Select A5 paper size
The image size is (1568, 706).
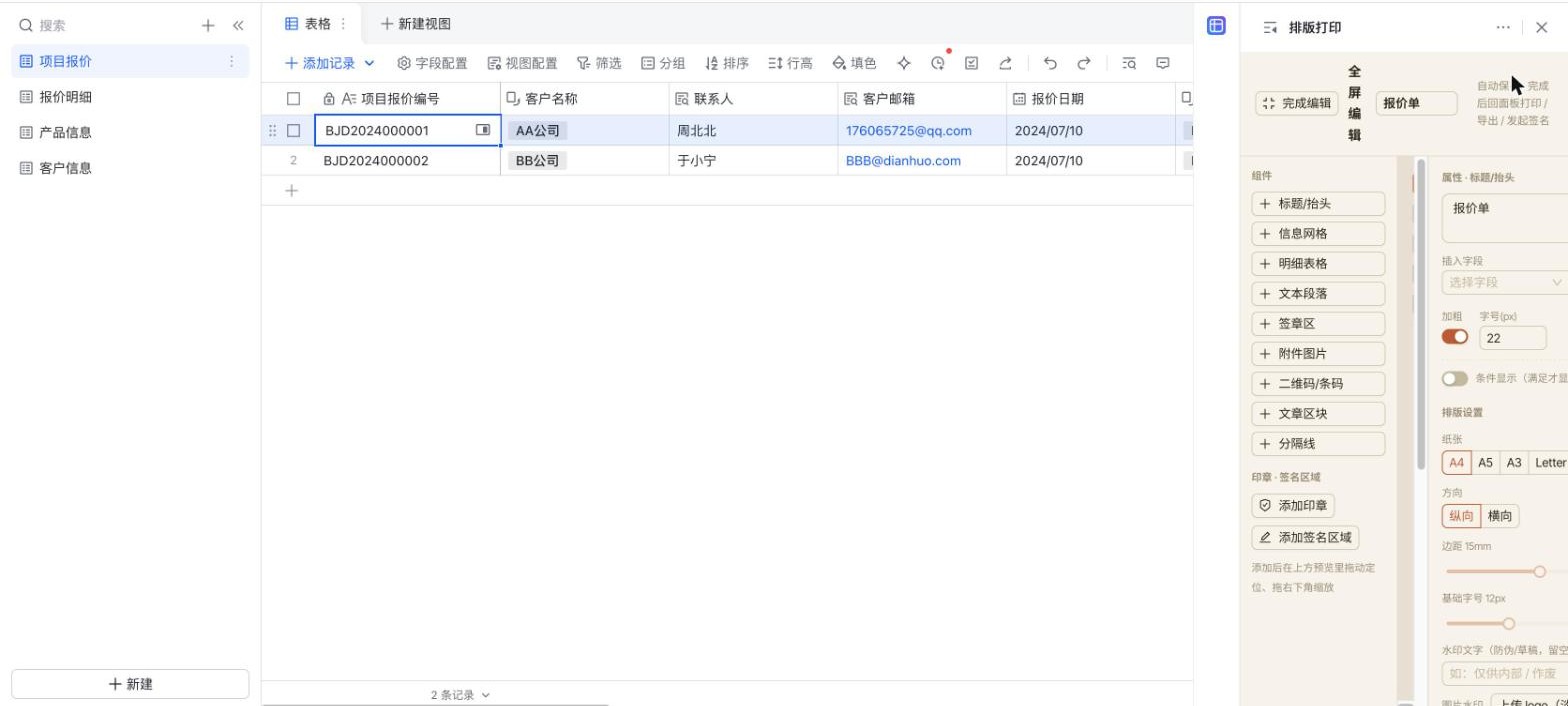pyautogui.click(x=1486, y=463)
